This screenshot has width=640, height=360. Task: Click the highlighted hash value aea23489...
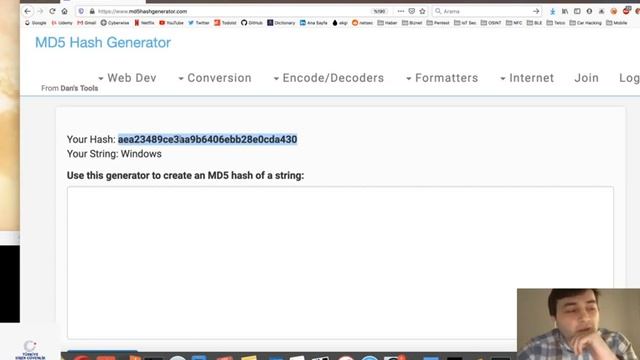point(207,139)
